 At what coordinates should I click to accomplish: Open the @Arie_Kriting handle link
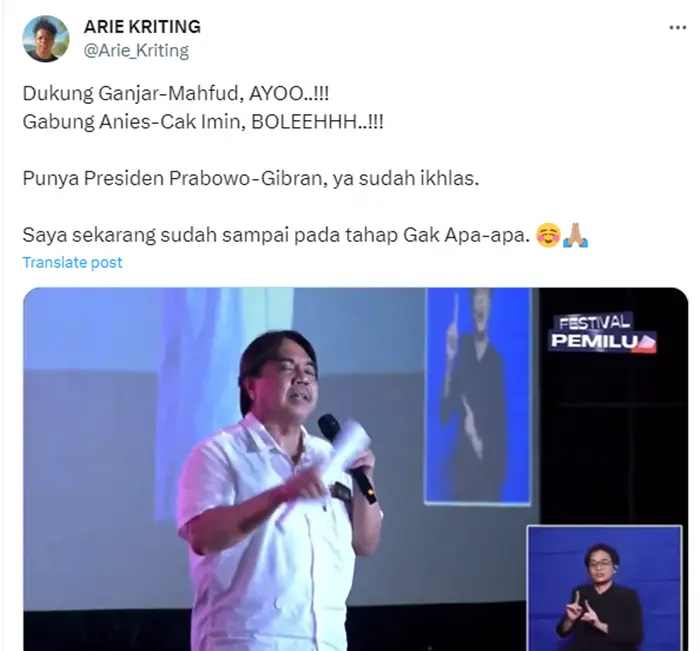click(136, 50)
